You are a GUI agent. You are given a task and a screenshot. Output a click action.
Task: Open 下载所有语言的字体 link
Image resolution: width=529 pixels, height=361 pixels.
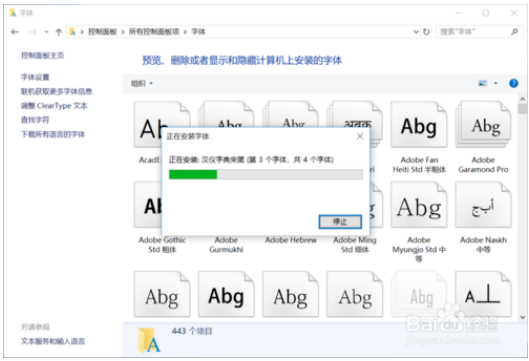[x=53, y=134]
